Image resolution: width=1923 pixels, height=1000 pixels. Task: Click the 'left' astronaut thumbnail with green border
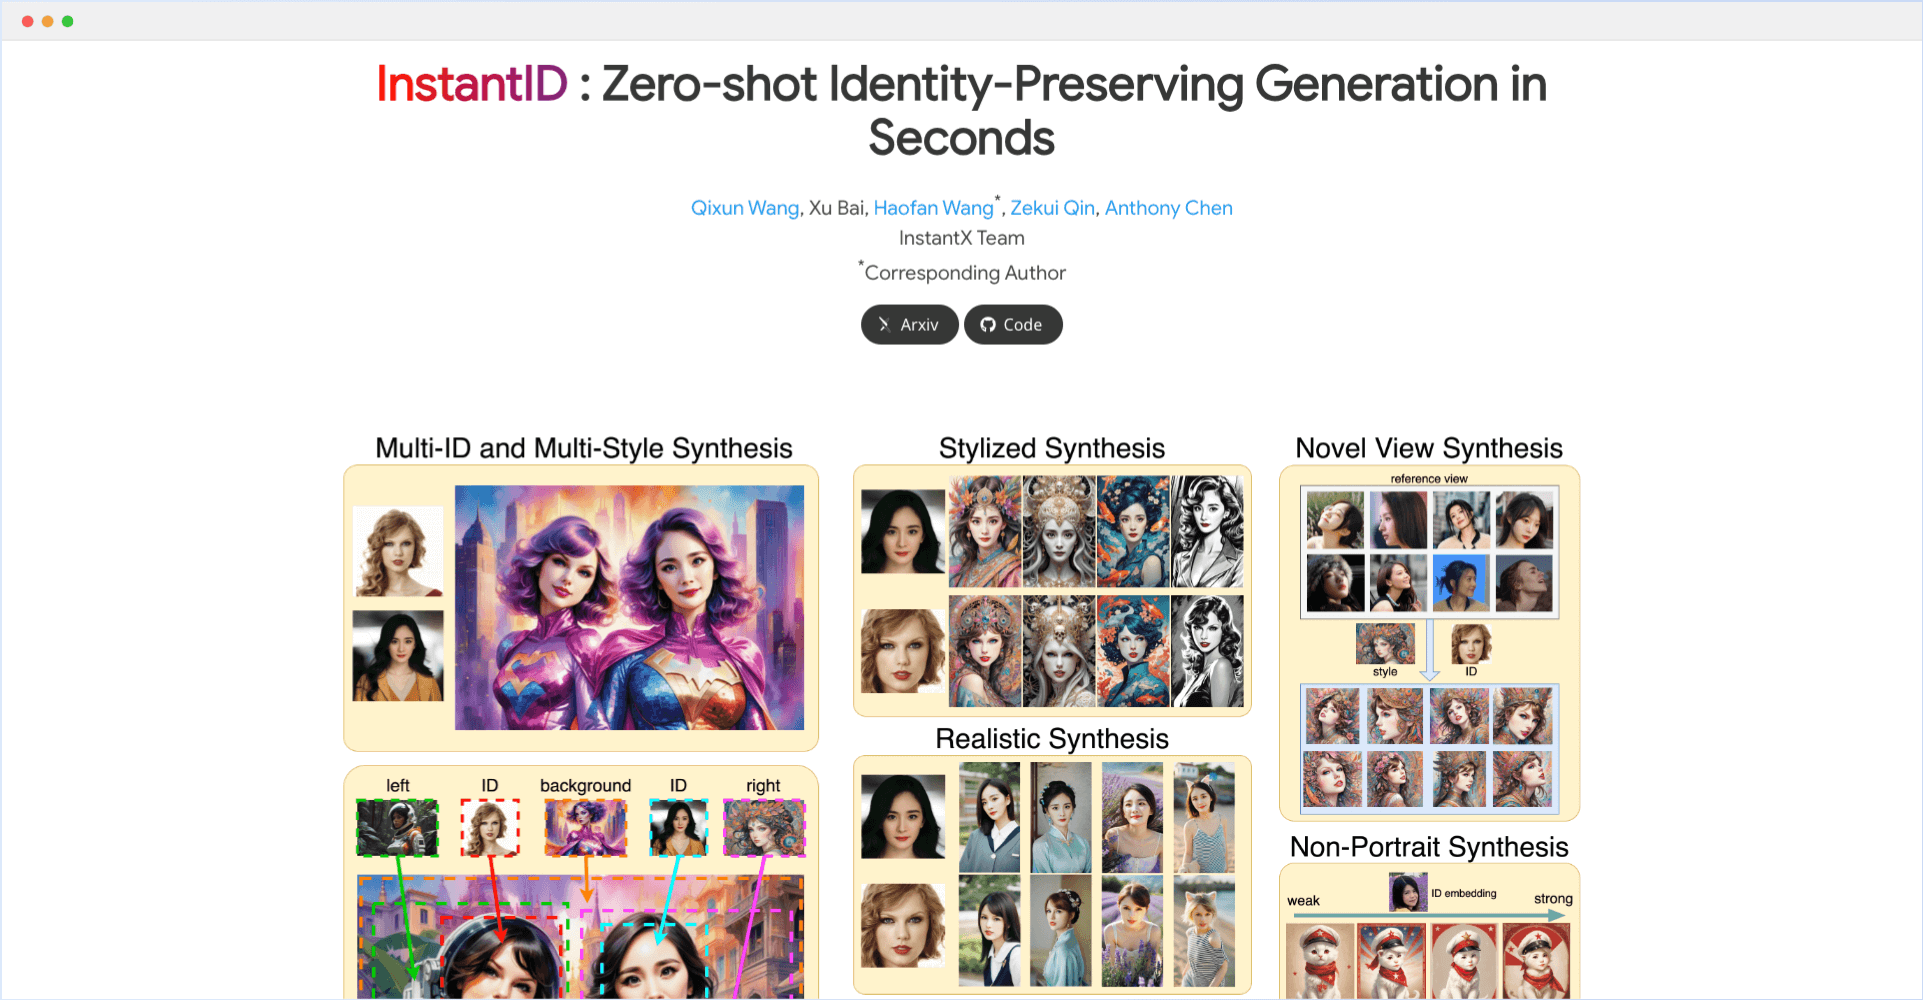pos(397,827)
